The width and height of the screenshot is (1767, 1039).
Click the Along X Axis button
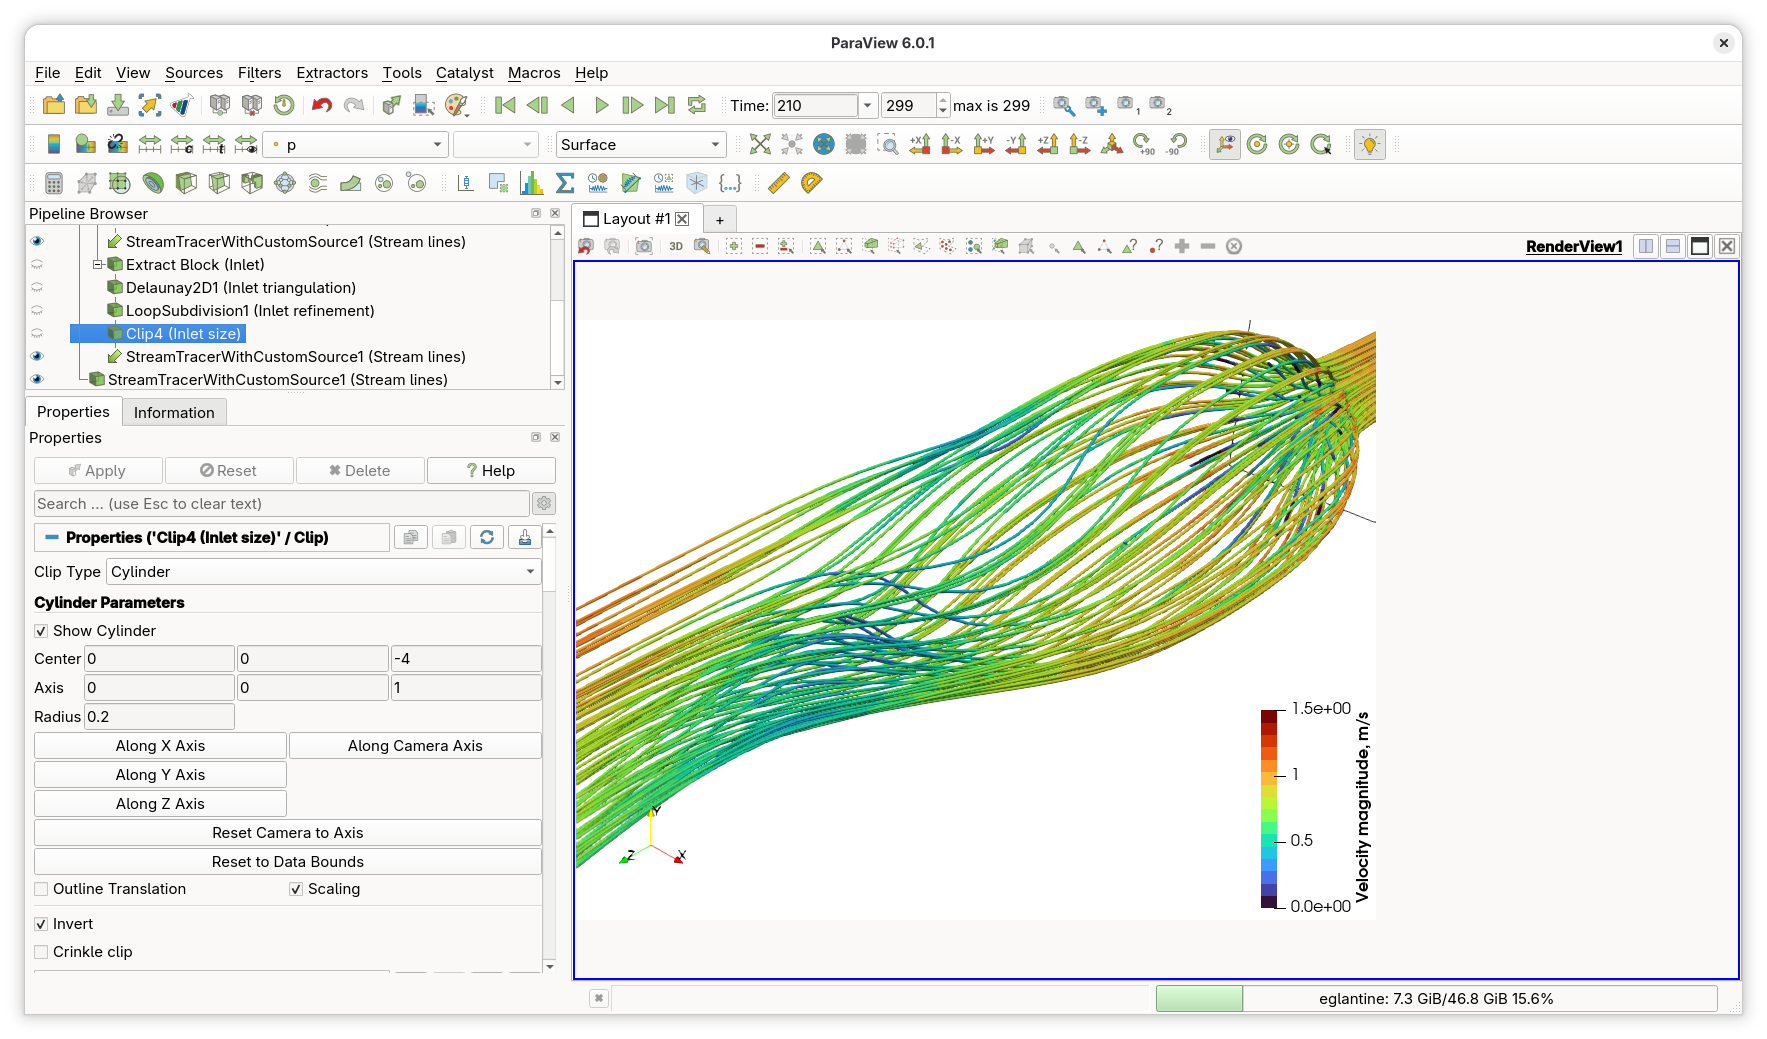click(x=160, y=746)
